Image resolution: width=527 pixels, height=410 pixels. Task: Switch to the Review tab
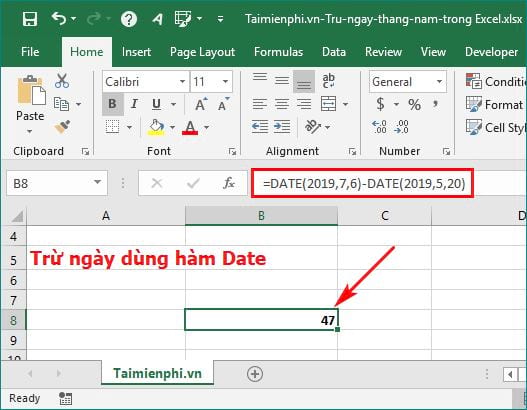point(383,52)
